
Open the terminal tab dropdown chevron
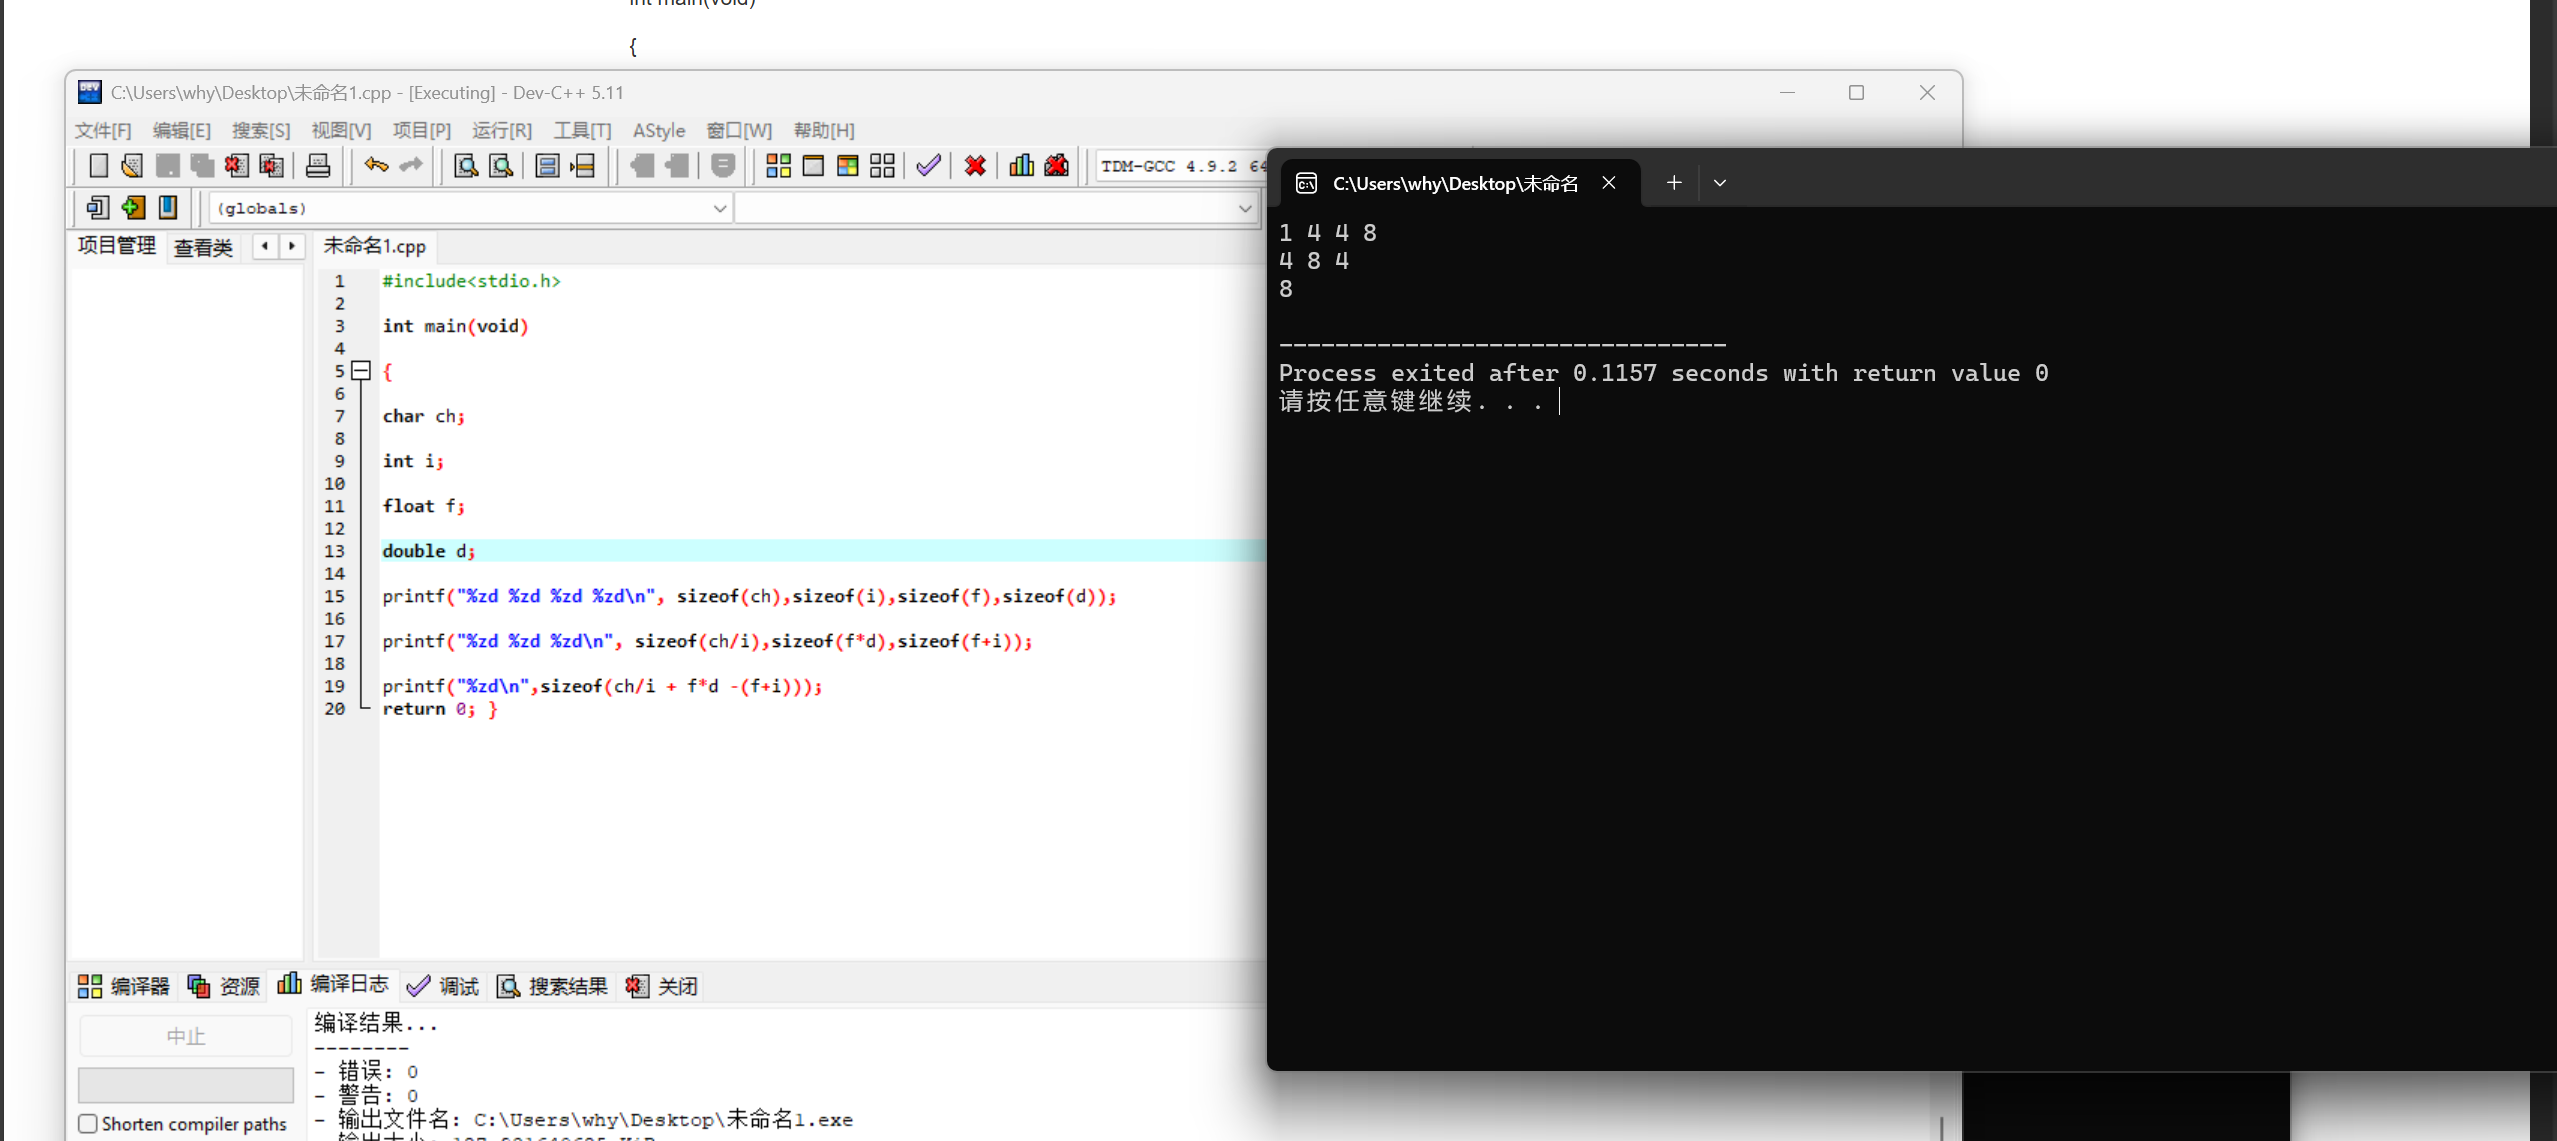(1719, 183)
